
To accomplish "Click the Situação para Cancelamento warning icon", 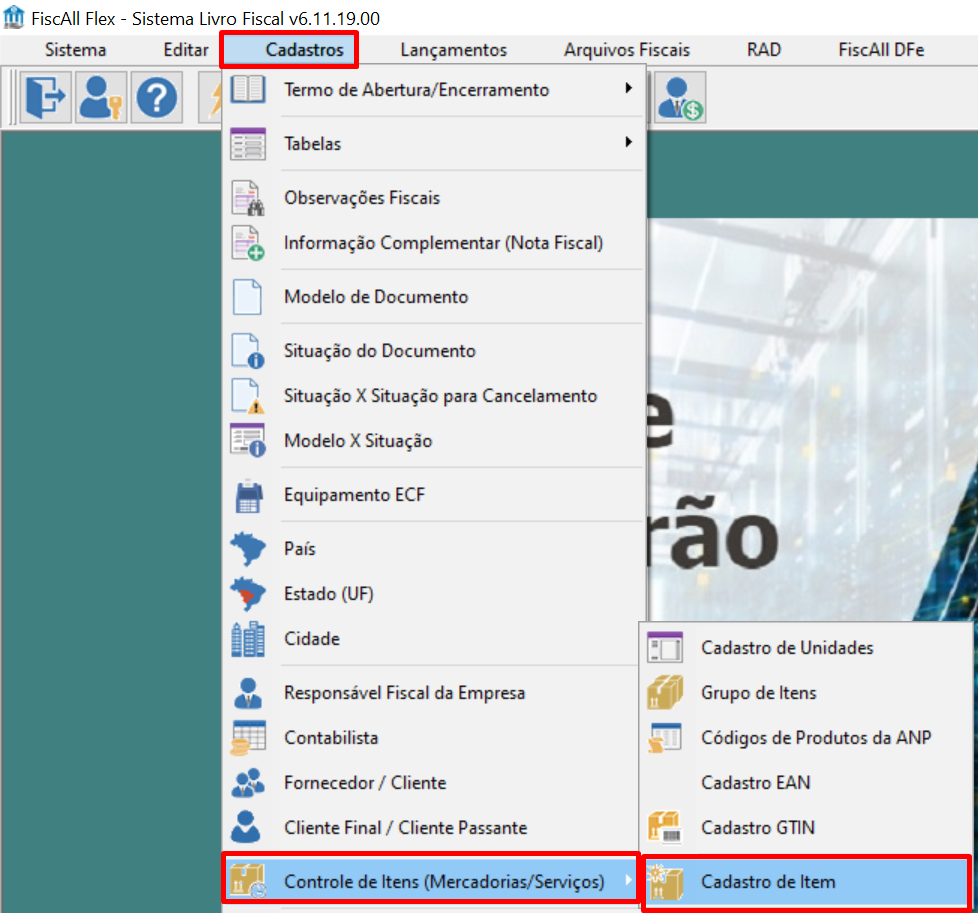I will pos(248,395).
